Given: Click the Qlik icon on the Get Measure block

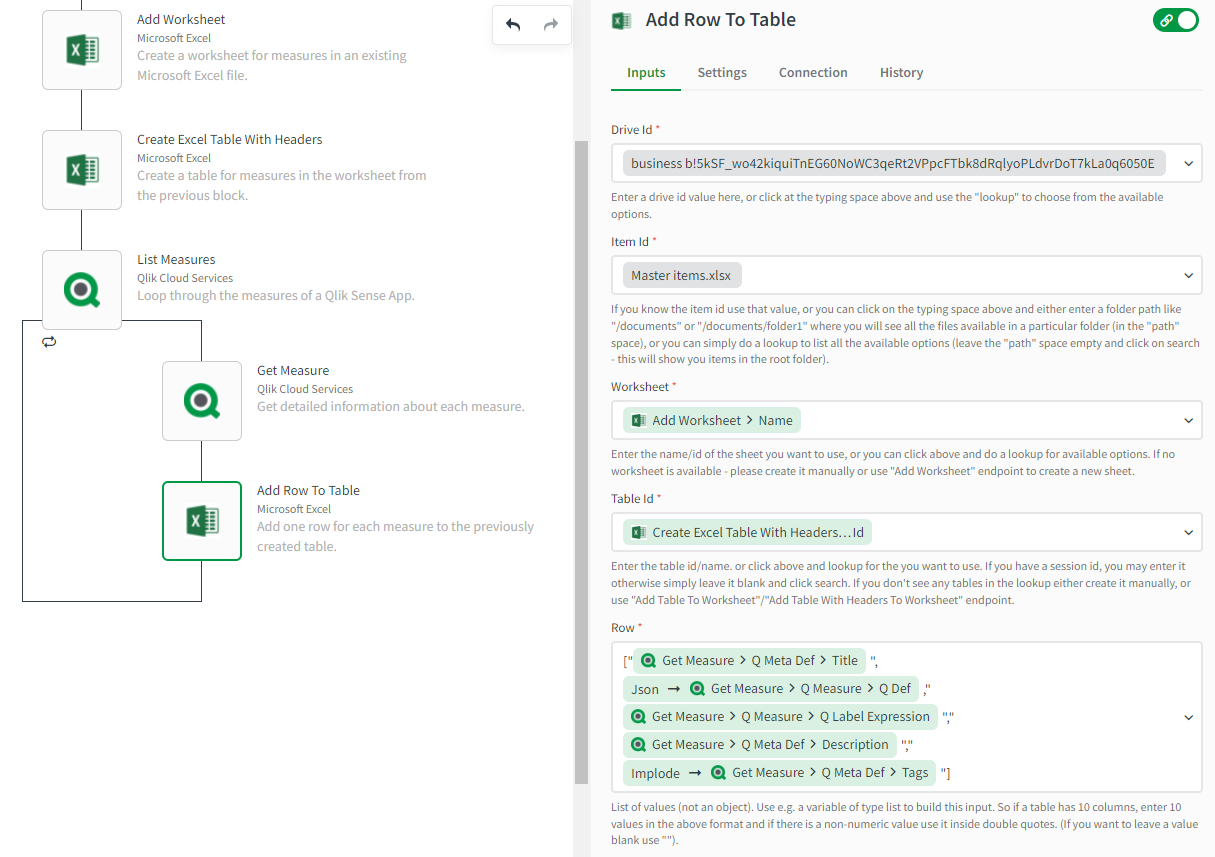Looking at the screenshot, I should coord(202,401).
